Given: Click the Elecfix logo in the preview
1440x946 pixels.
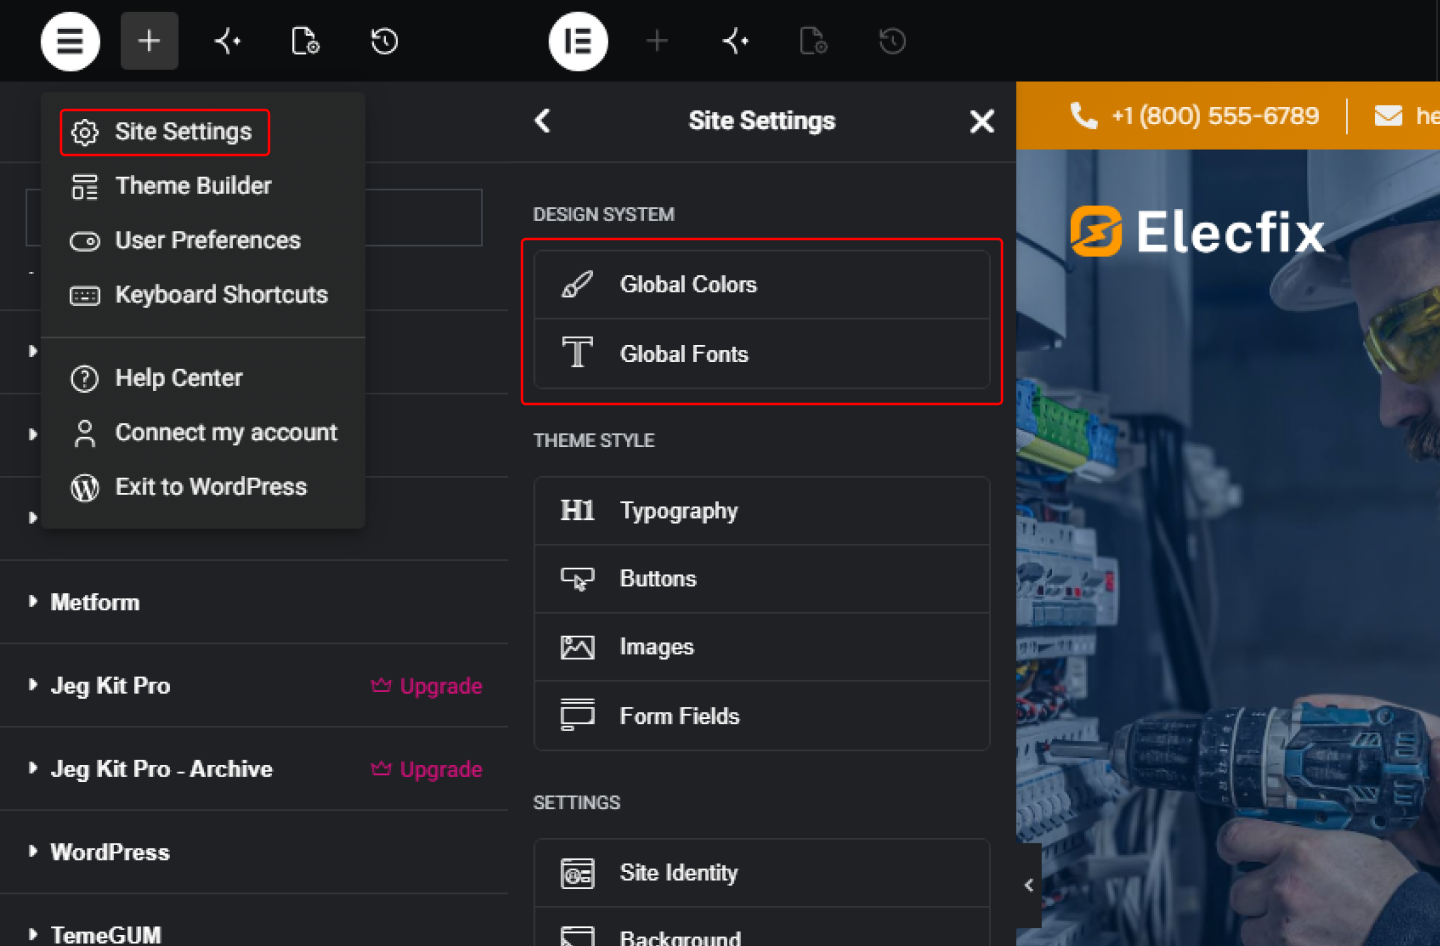Looking at the screenshot, I should pyautogui.click(x=1197, y=232).
